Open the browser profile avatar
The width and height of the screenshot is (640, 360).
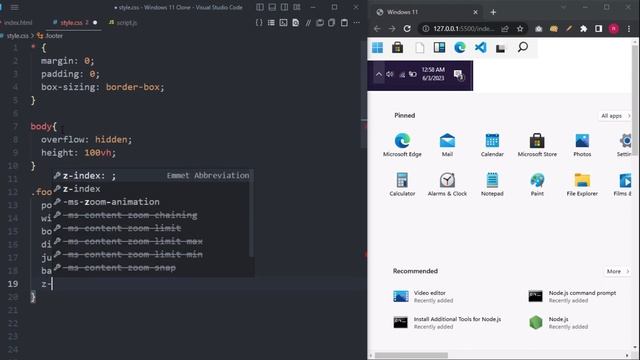pyautogui.click(x=613, y=29)
